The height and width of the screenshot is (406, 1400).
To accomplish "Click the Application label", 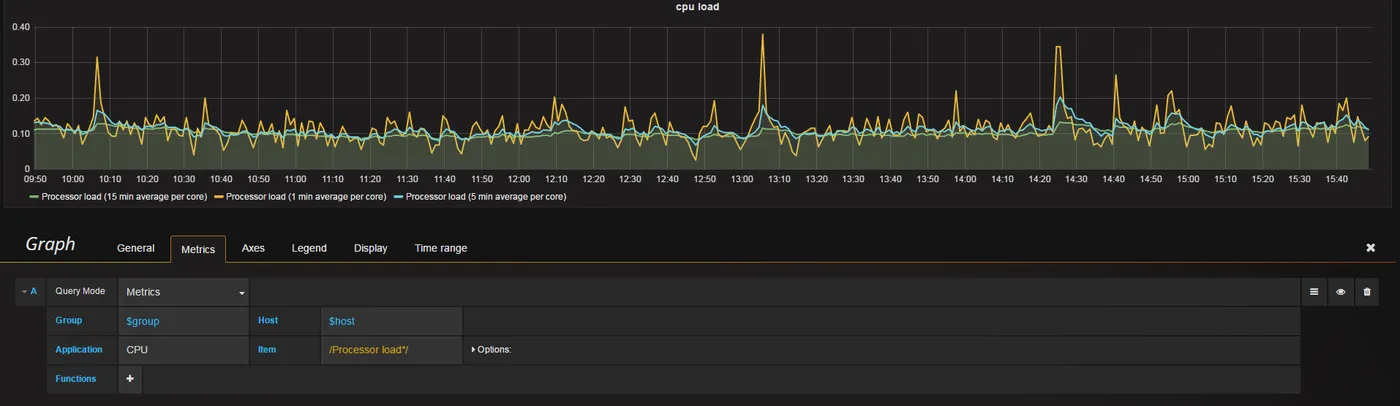I will click(79, 350).
